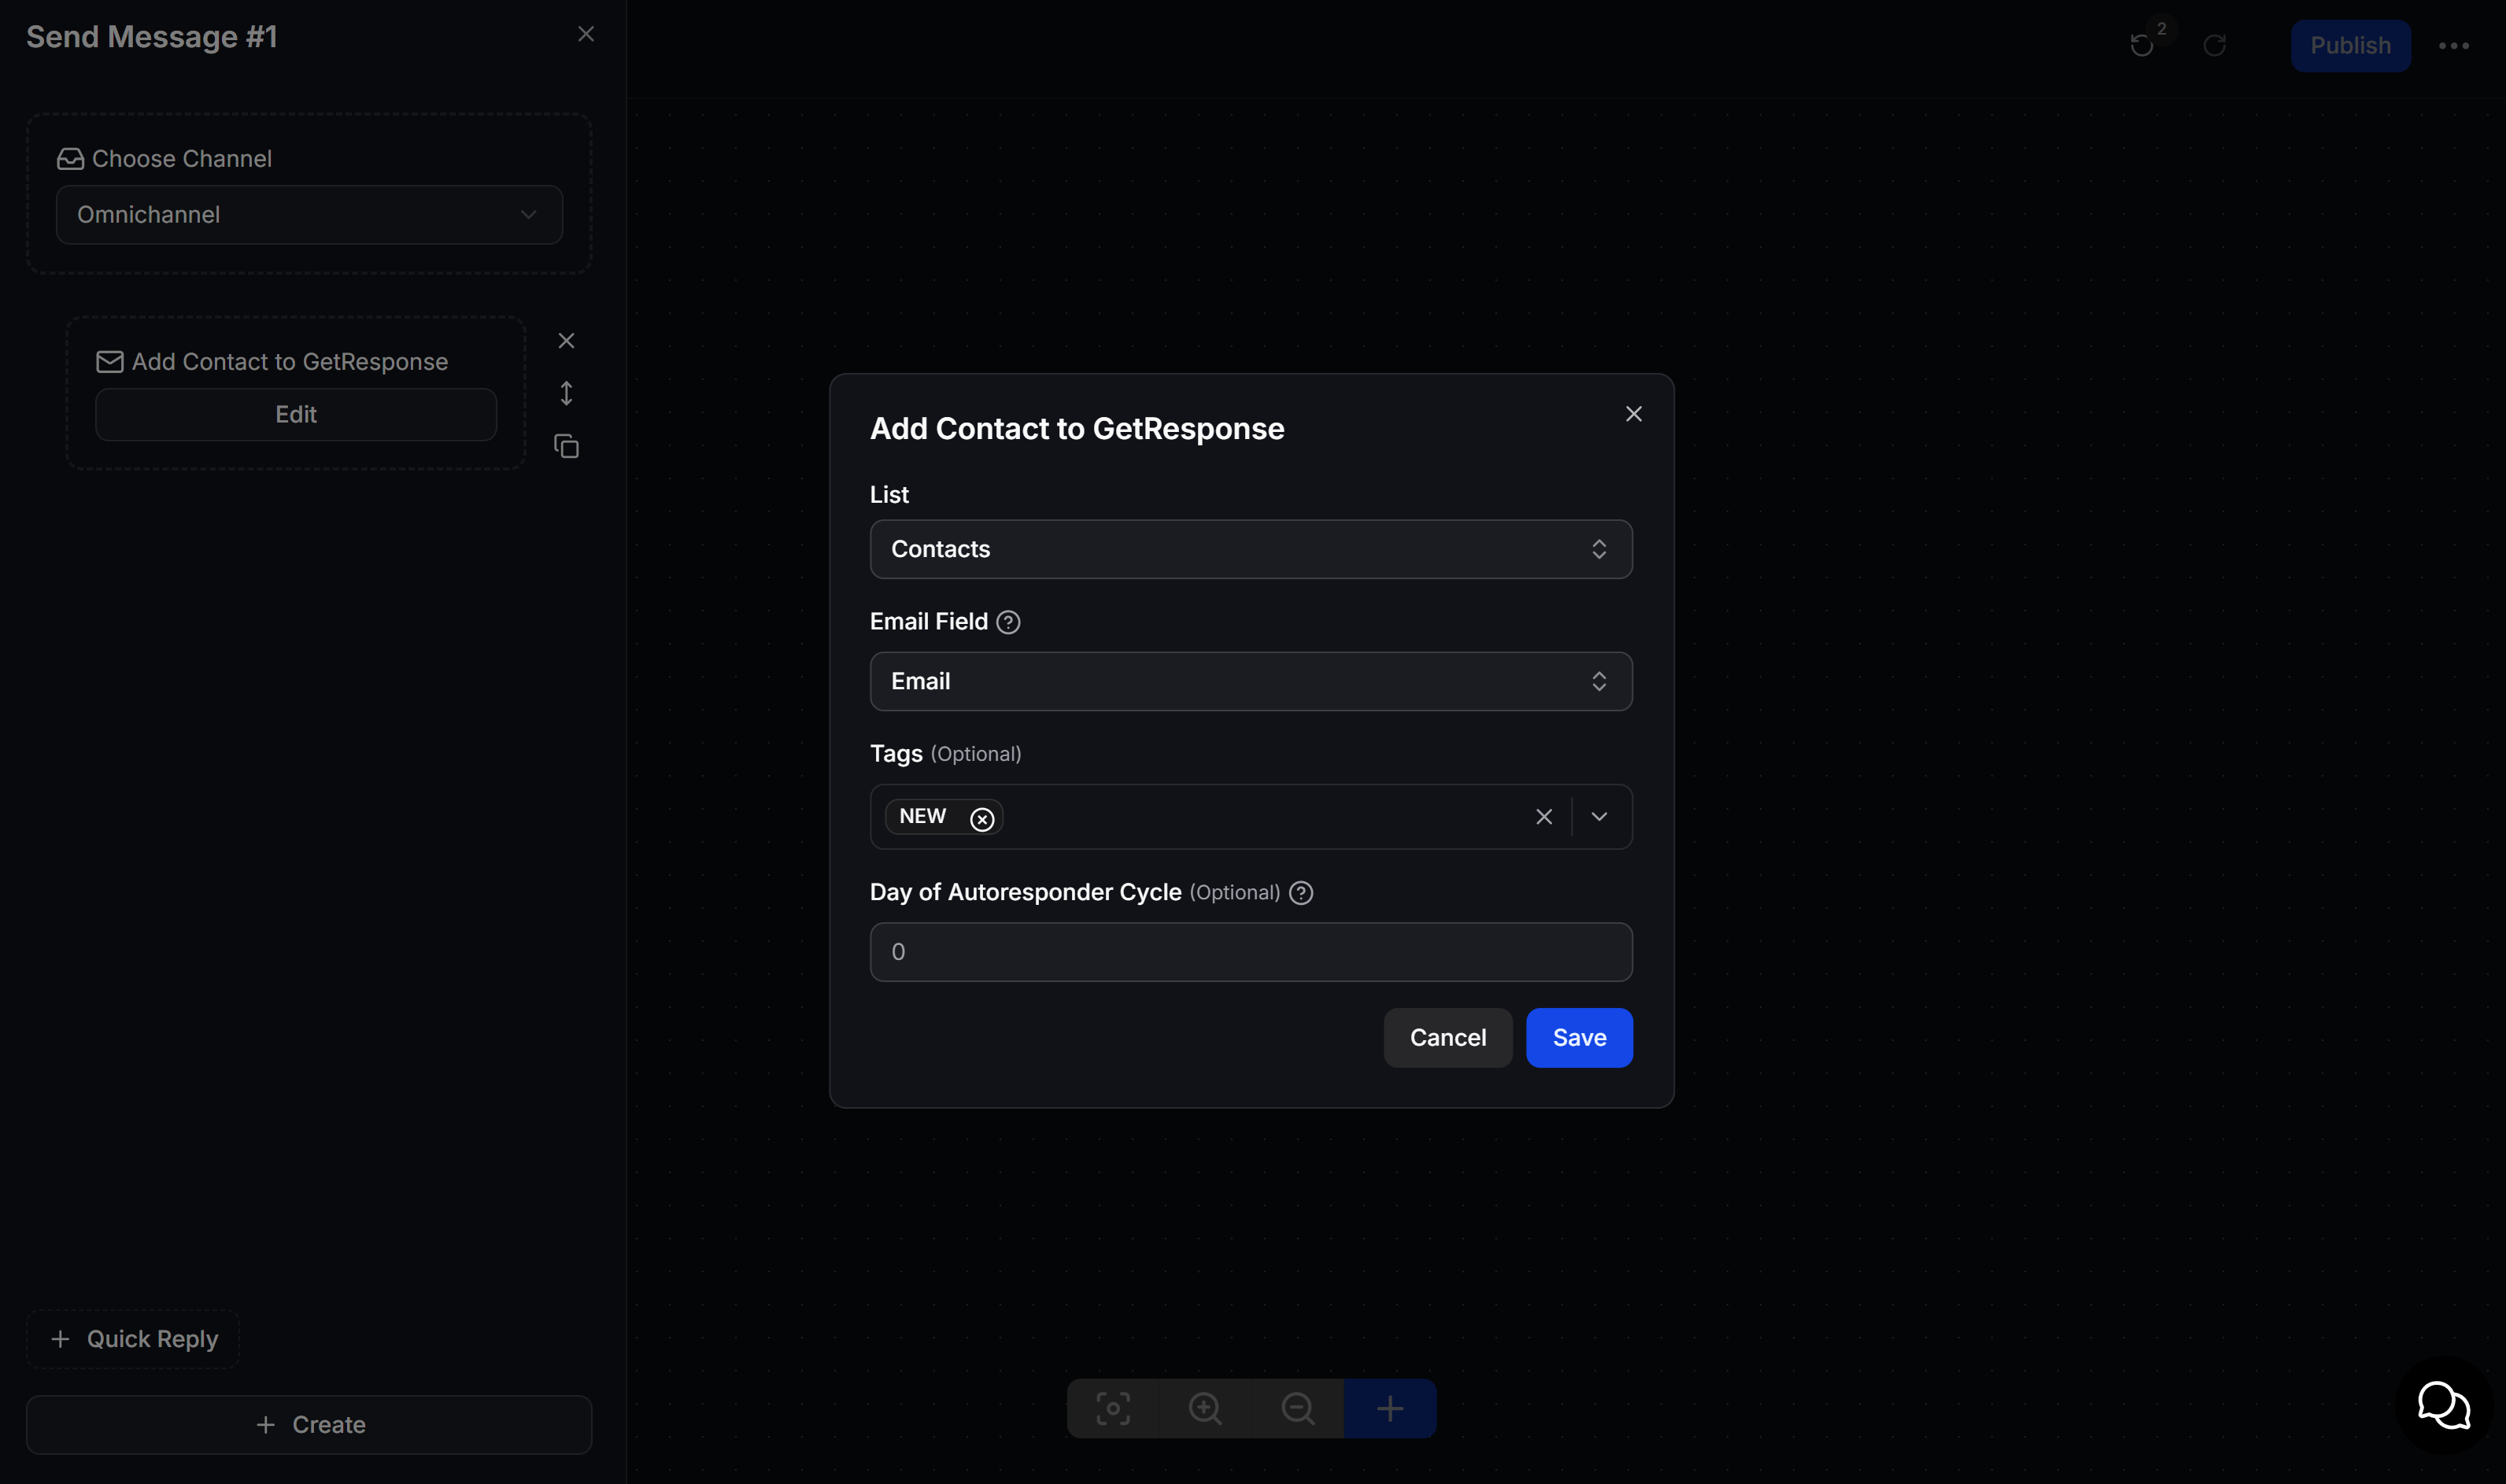Open the three-dot more options menu
Viewport: 2506px width, 1484px height.
click(2453, 46)
